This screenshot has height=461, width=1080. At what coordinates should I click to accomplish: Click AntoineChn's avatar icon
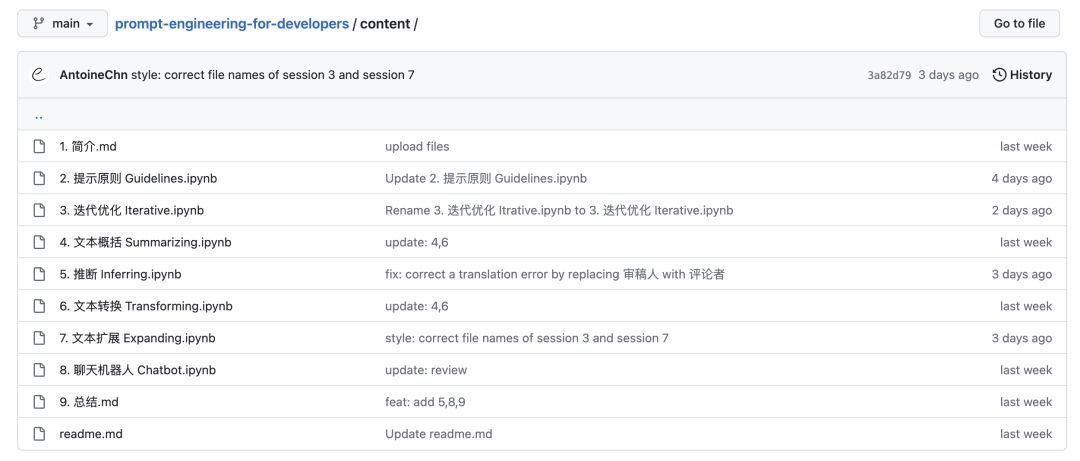(39, 74)
